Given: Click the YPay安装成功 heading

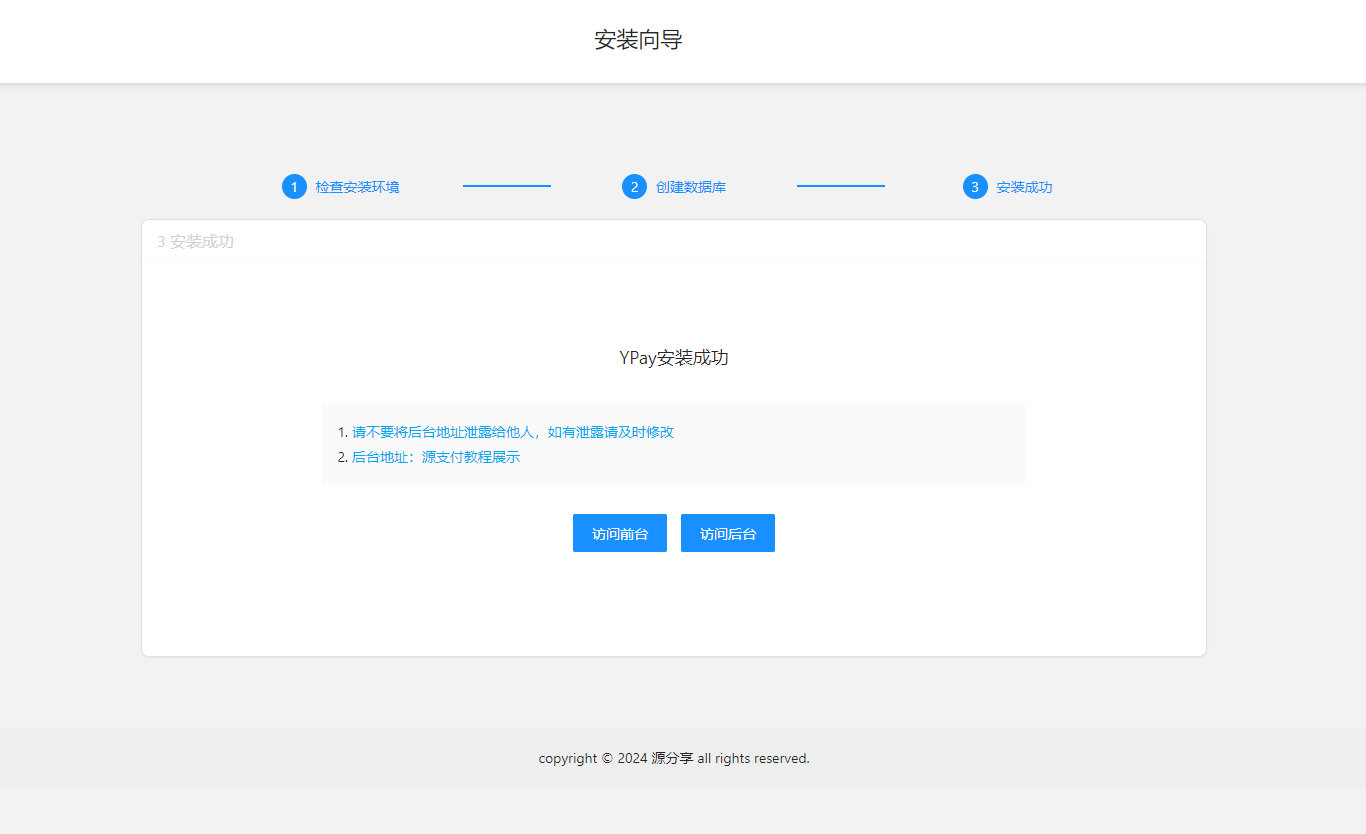Looking at the screenshot, I should click(x=674, y=358).
